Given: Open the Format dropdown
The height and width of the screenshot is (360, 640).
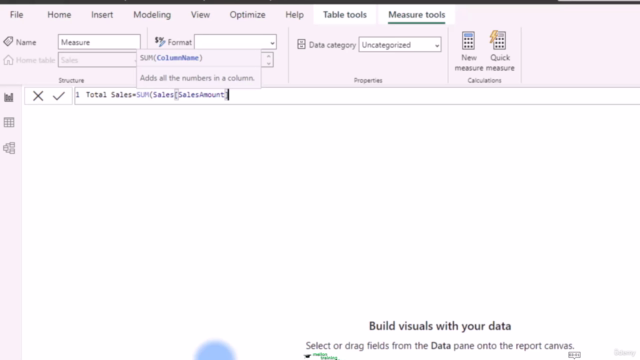Looking at the screenshot, I should tap(235, 42).
